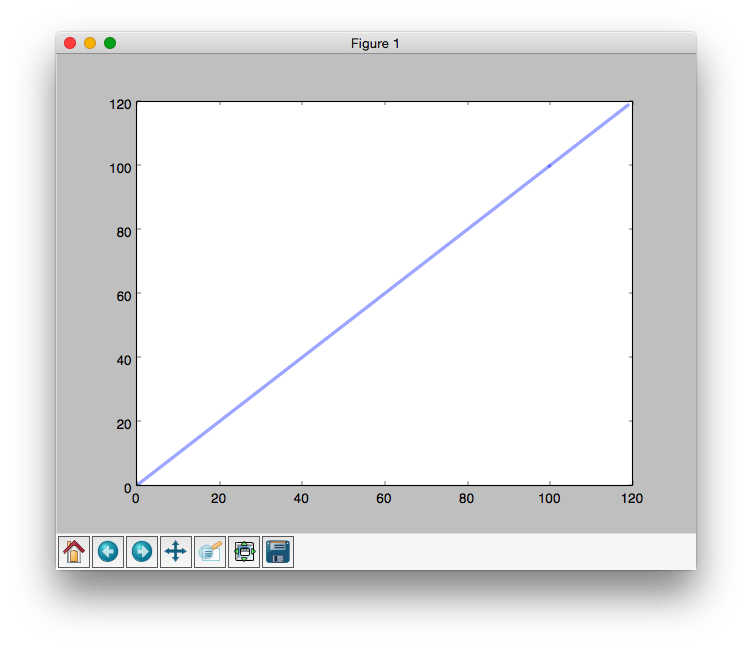Activate the Pan axes tool
The image size is (752, 650).
point(176,552)
